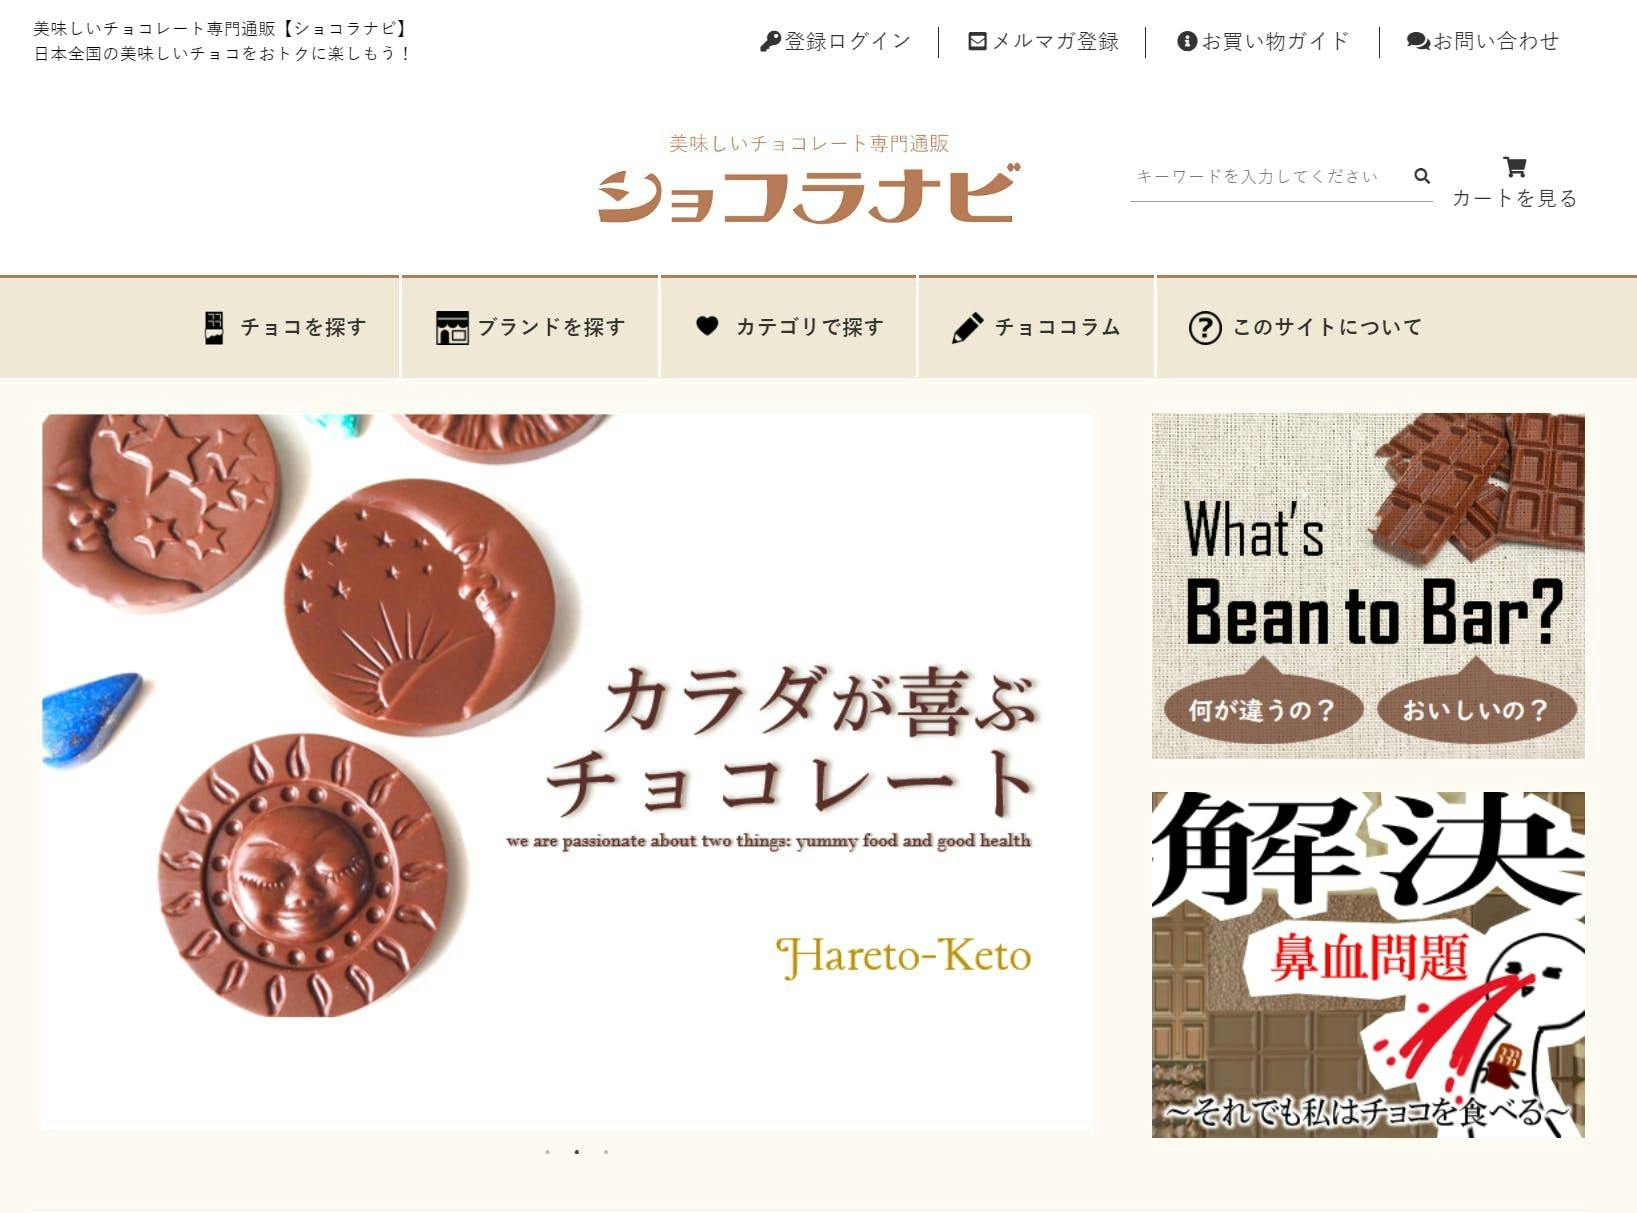1637x1213 pixels.
Task: Focus the keyword search input field
Action: [1270, 177]
